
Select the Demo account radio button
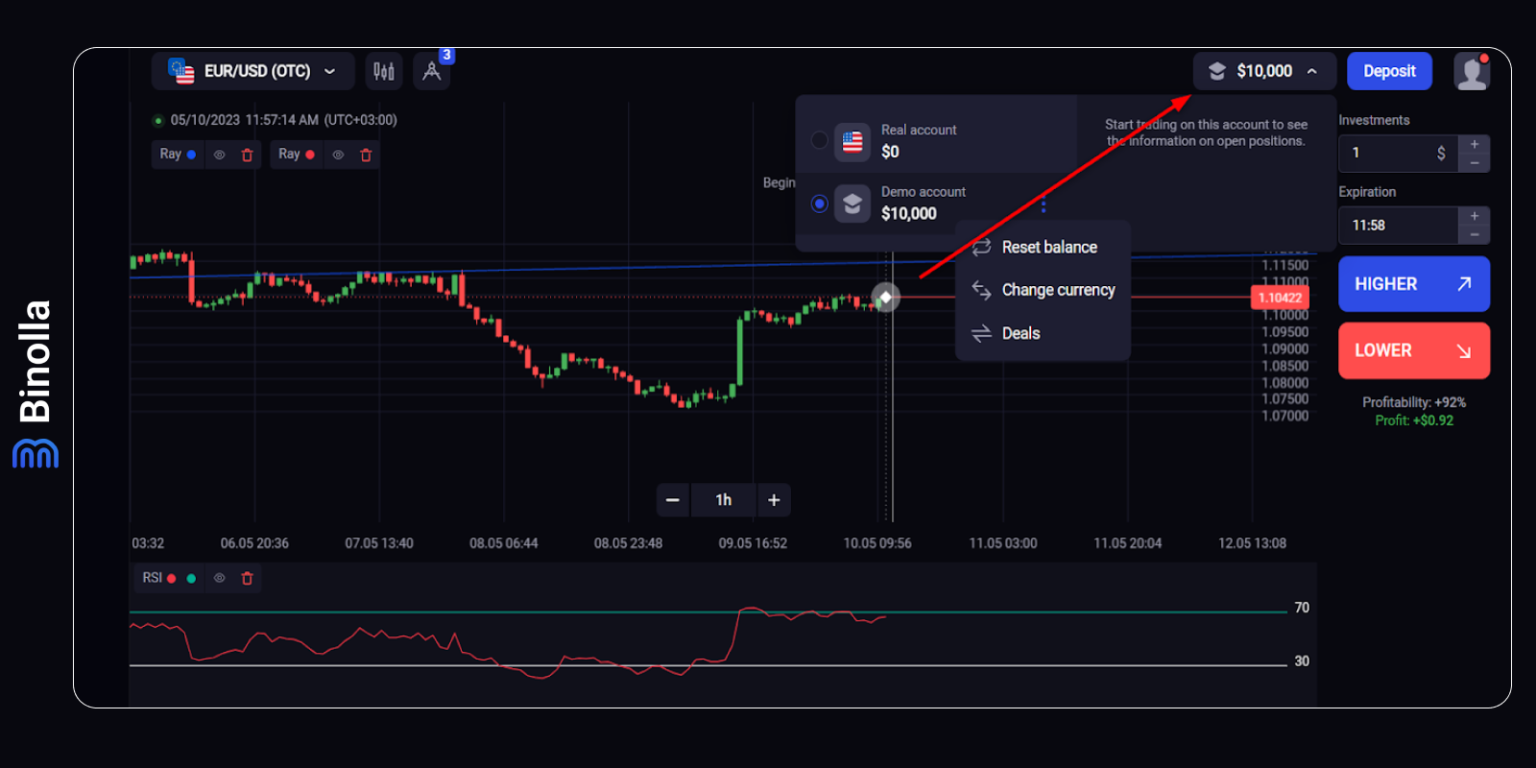pos(818,203)
